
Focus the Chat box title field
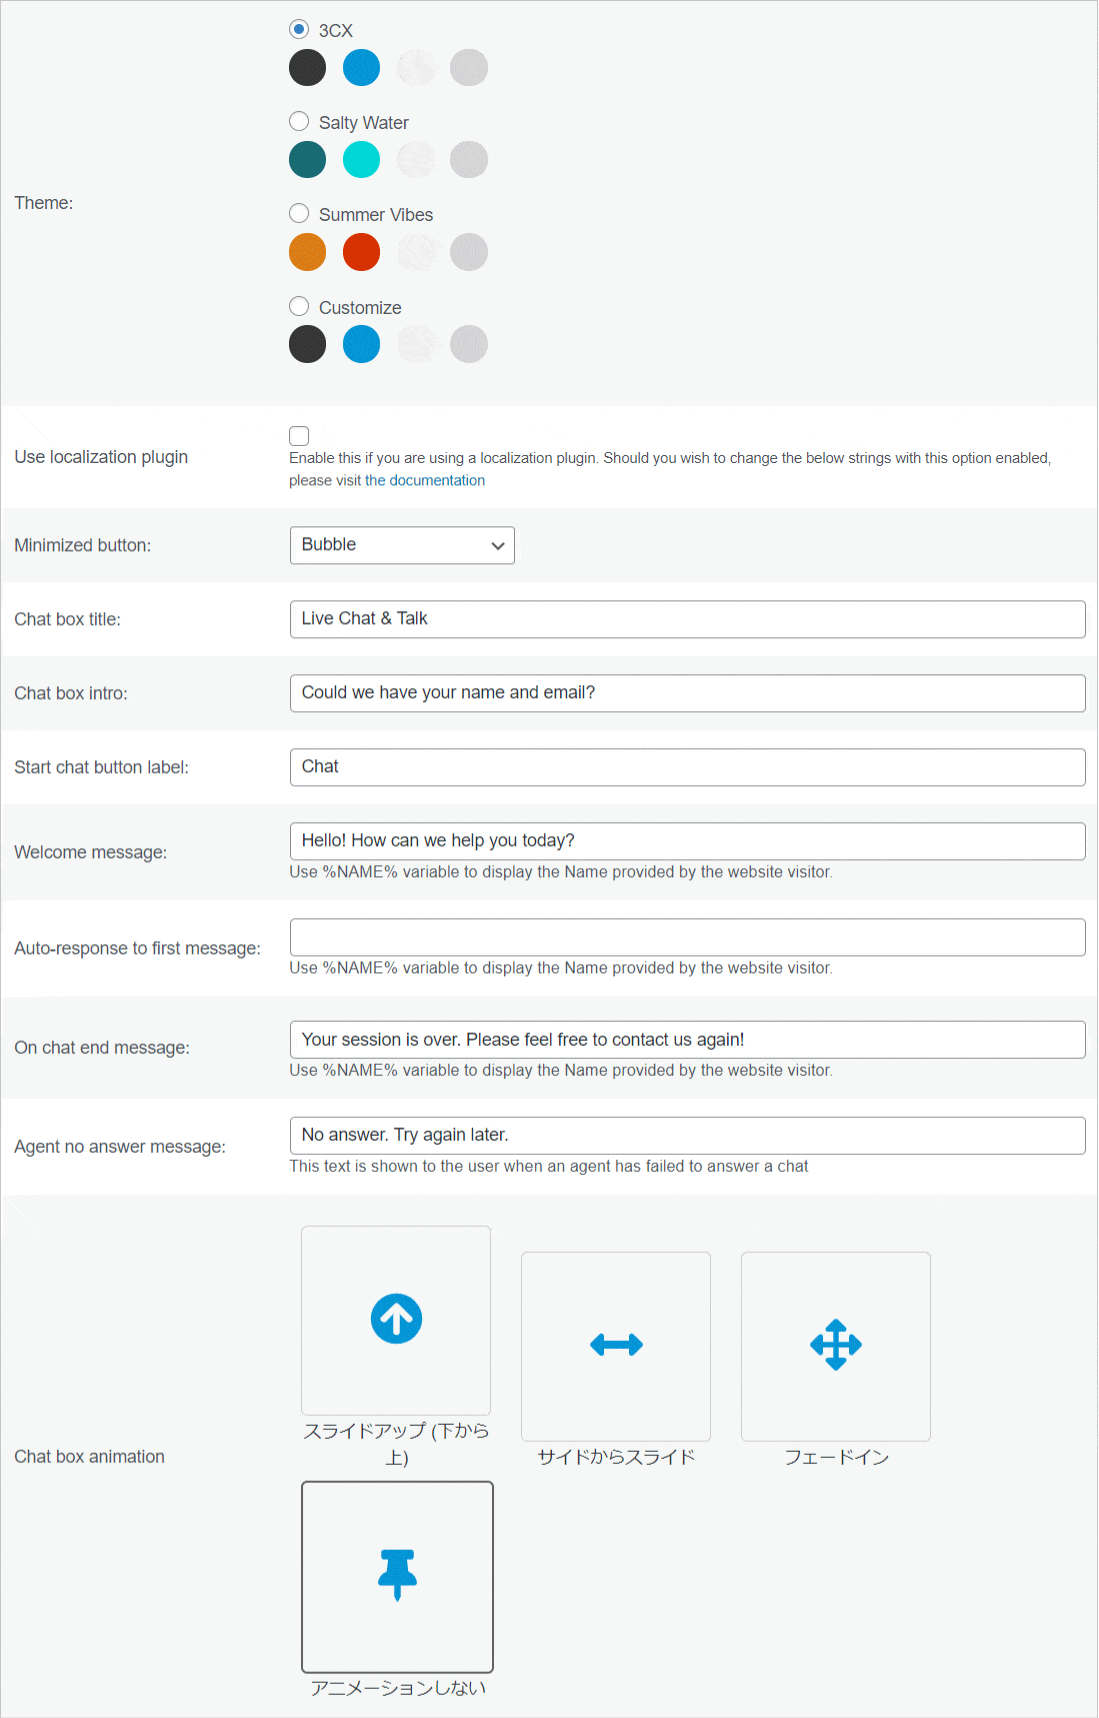coord(687,619)
